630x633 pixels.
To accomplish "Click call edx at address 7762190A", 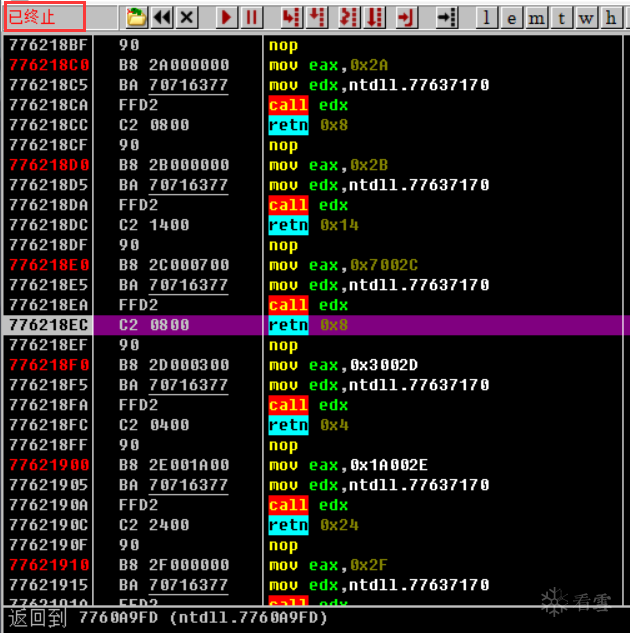I will click(x=308, y=505).
